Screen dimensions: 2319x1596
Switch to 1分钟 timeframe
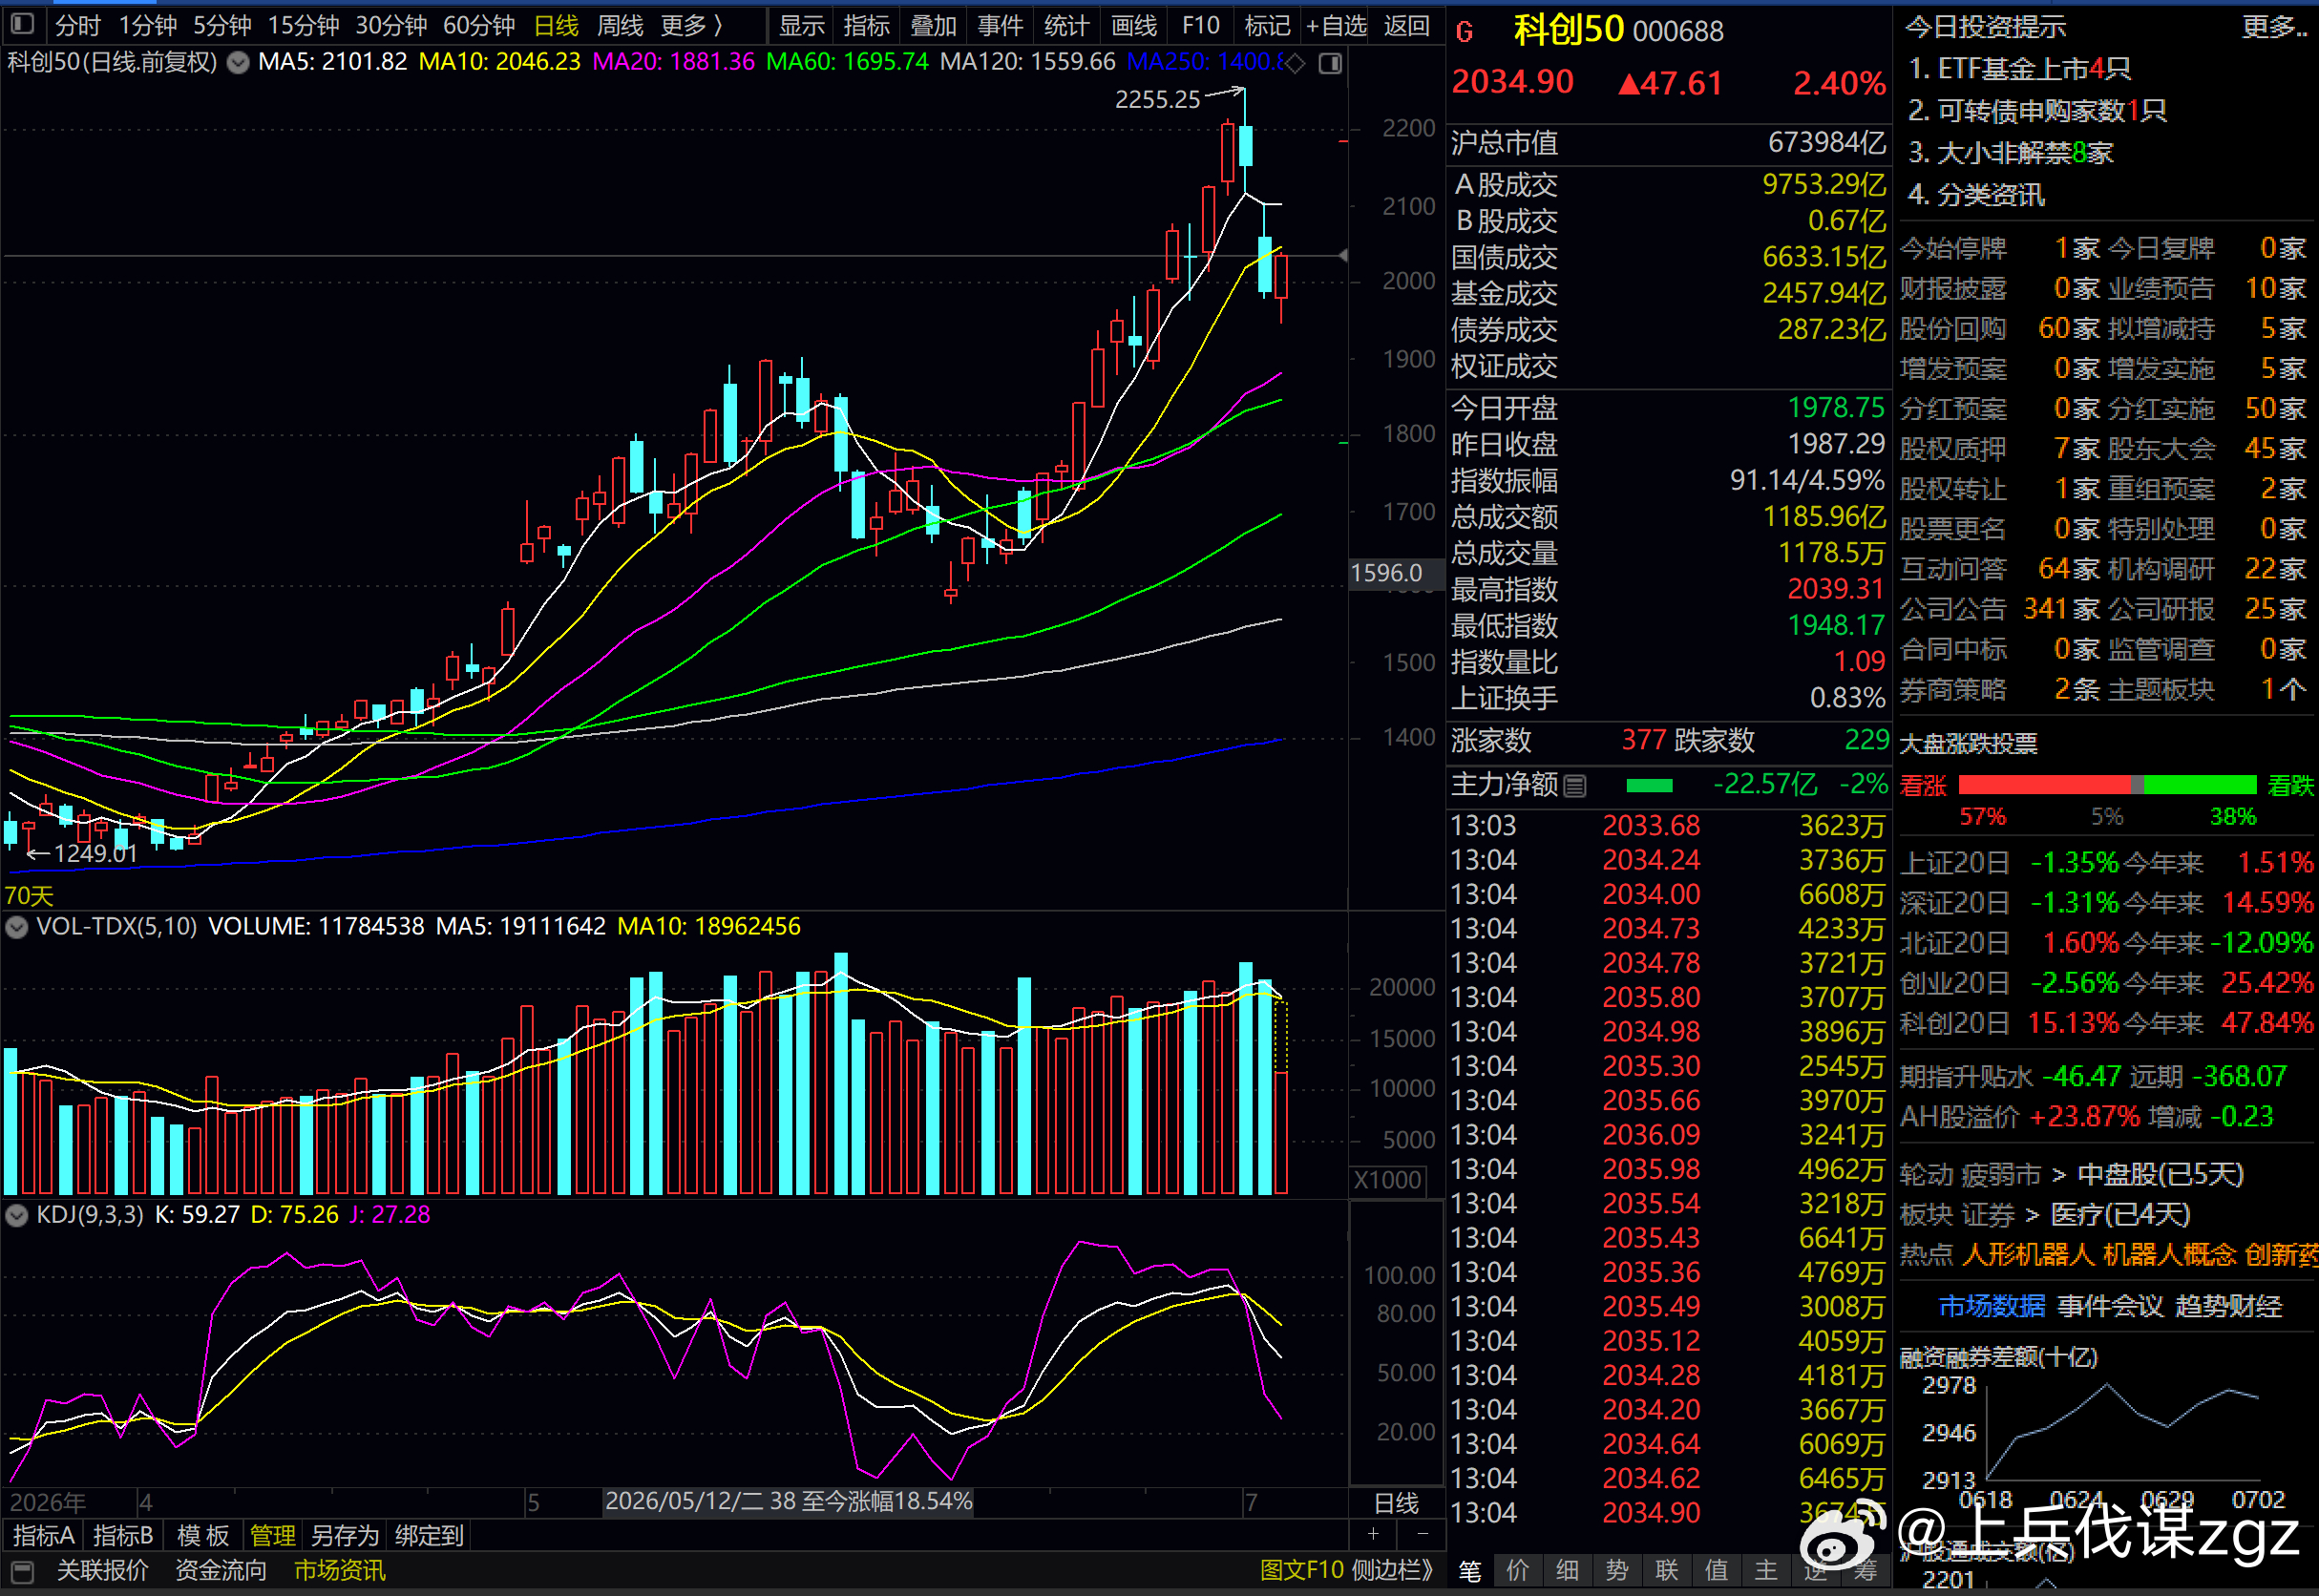point(148,25)
